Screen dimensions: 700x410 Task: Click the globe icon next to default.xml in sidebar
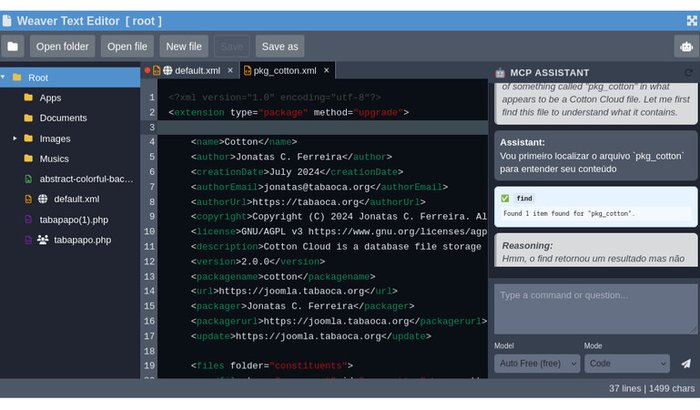click(43, 199)
